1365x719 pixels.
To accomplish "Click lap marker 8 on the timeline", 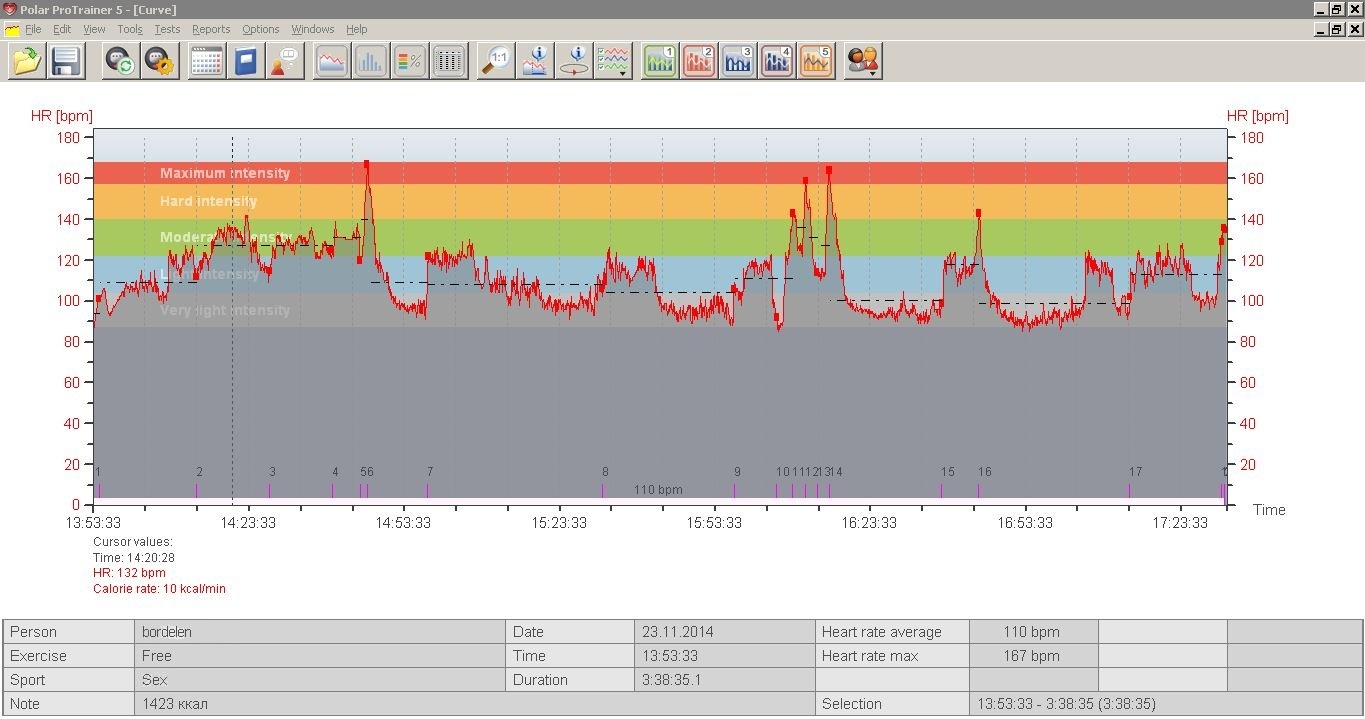I will pos(603,489).
